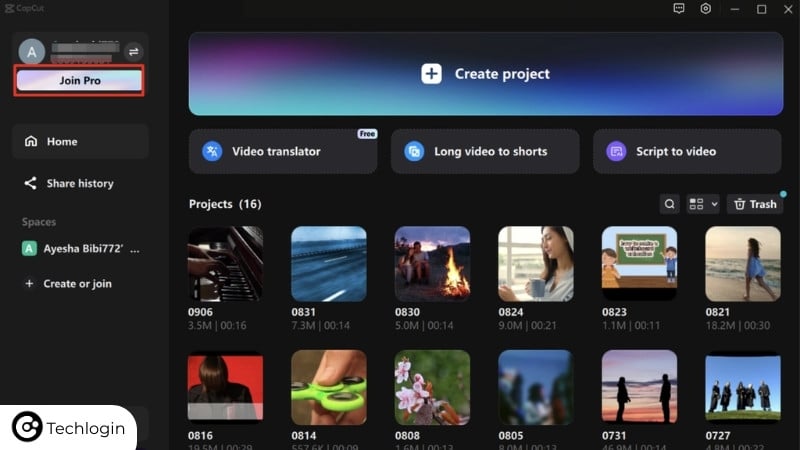Click the profile avatar with letter A
This screenshot has height=450, width=800.
pos(33,52)
